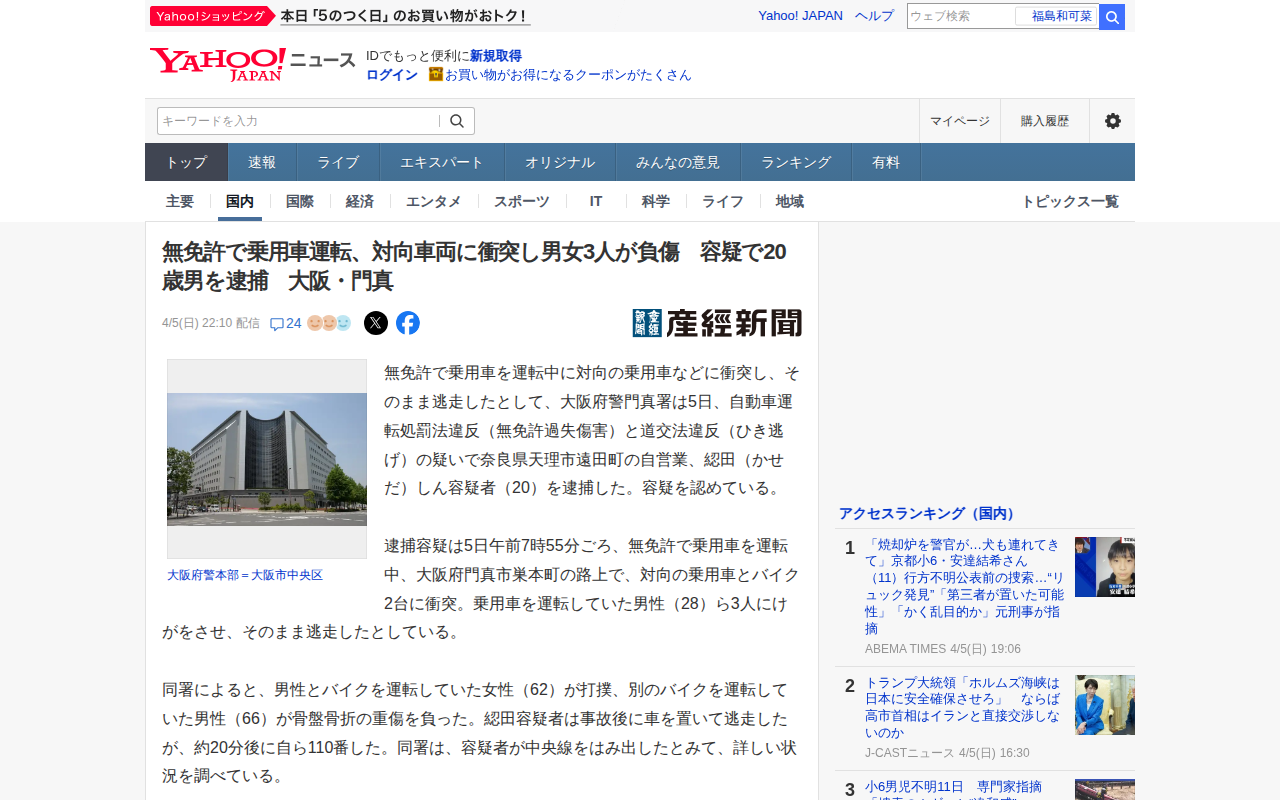1280x800 pixels.
Task: Select the 科学 category
Action: (656, 201)
